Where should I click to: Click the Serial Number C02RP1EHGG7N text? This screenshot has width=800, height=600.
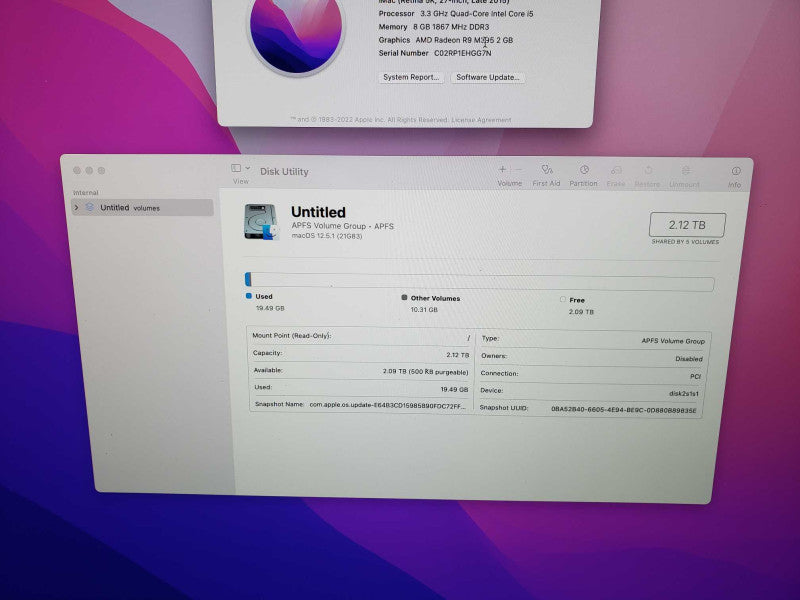click(x=435, y=53)
